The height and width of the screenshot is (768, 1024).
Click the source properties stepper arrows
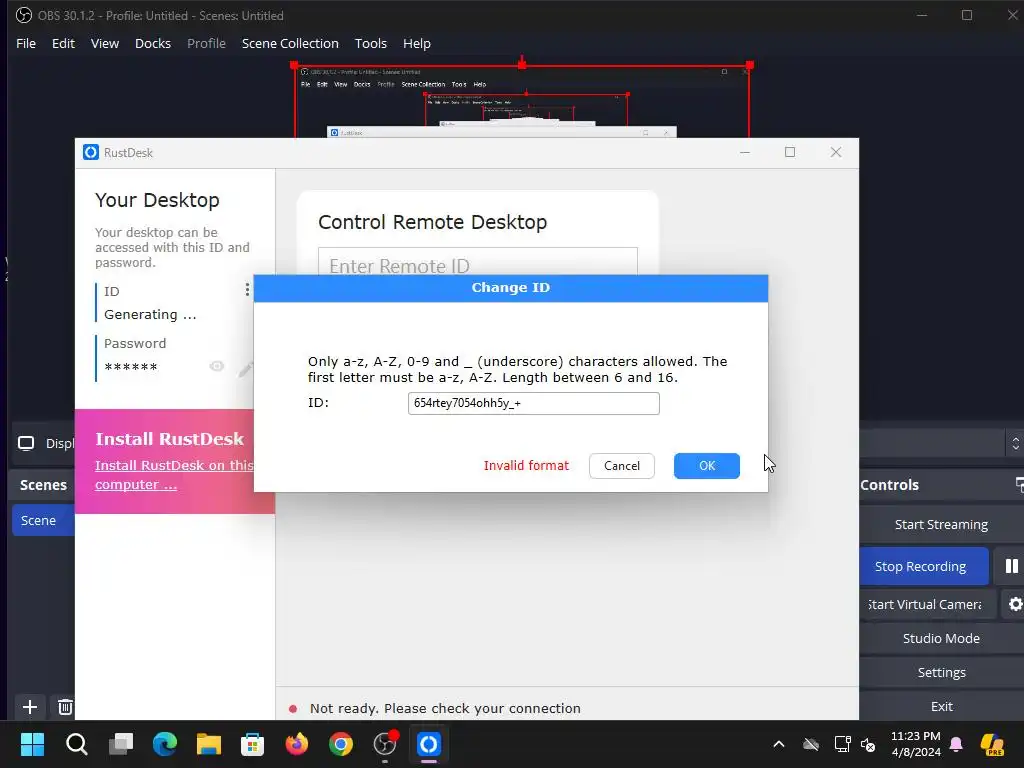point(1015,444)
